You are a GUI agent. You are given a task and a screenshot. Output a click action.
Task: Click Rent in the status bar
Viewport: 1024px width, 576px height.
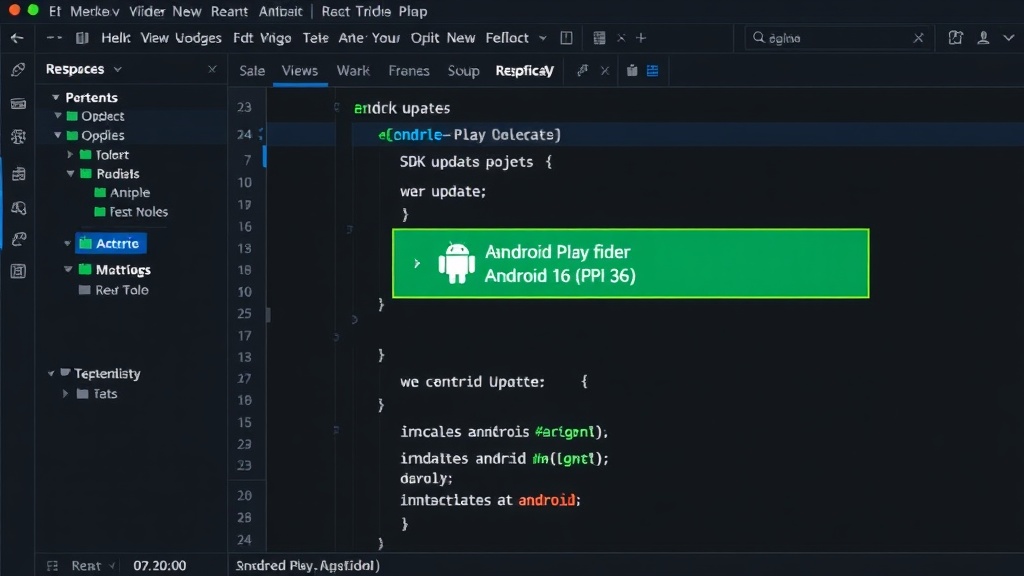(86, 566)
